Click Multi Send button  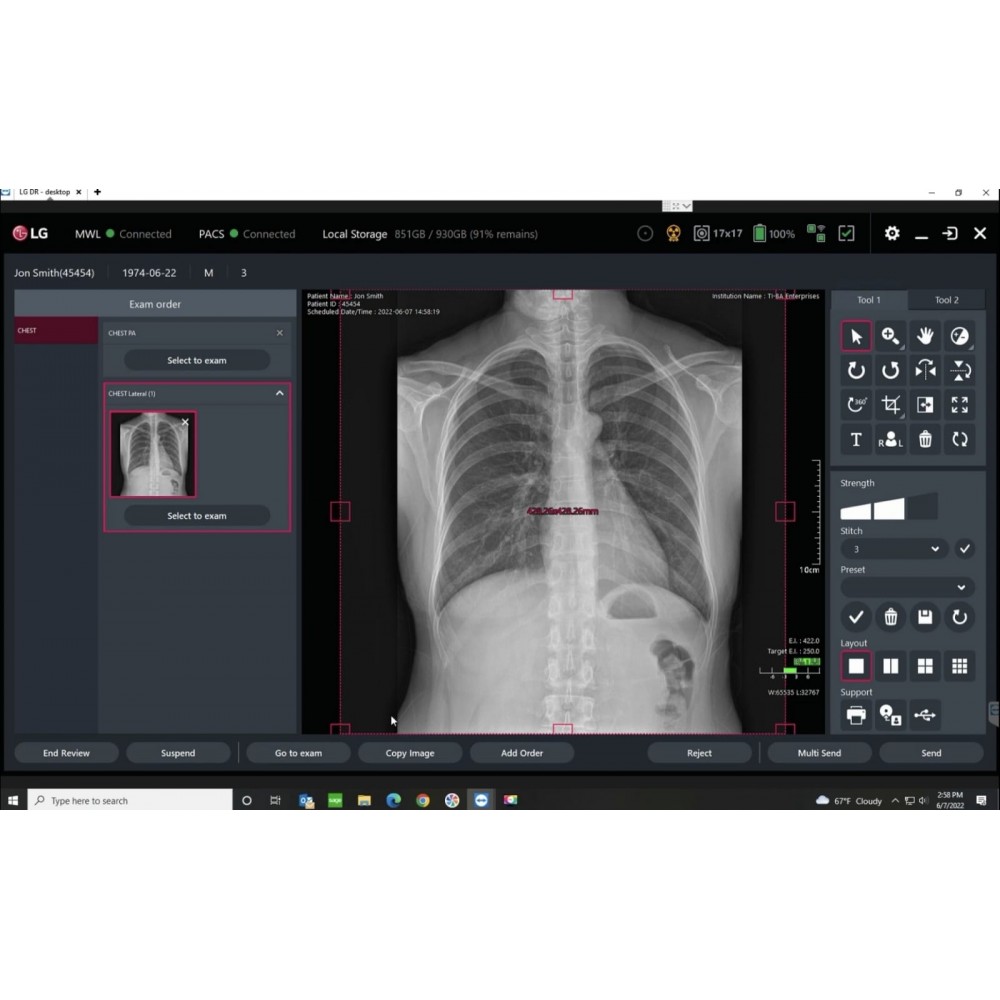point(820,753)
